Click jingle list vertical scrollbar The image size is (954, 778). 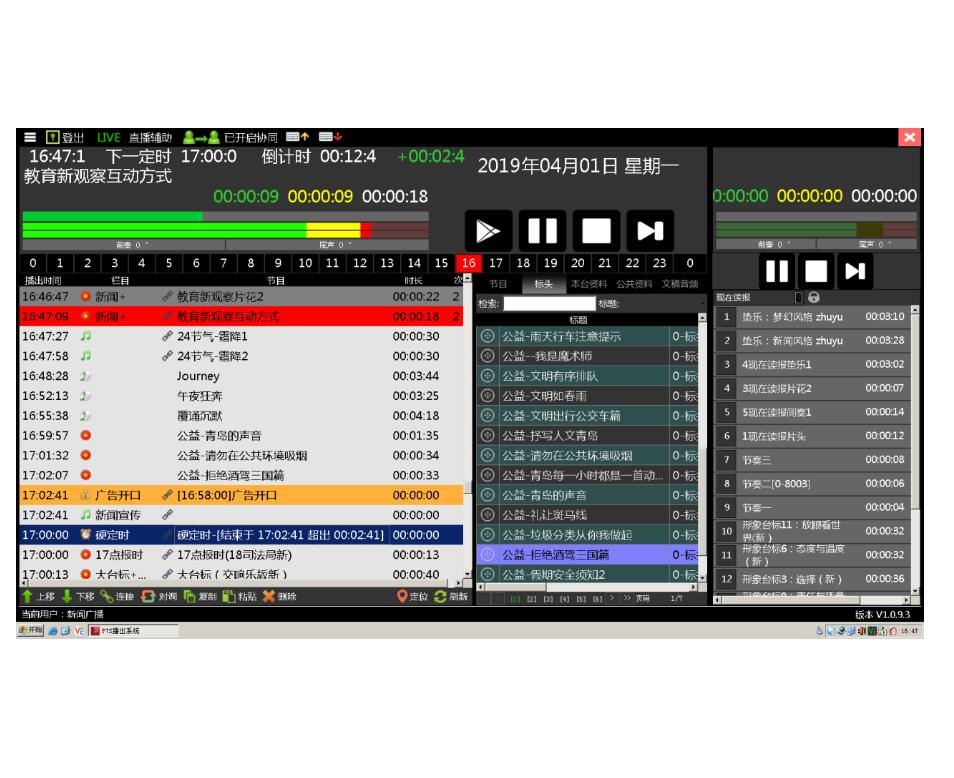(x=914, y=450)
